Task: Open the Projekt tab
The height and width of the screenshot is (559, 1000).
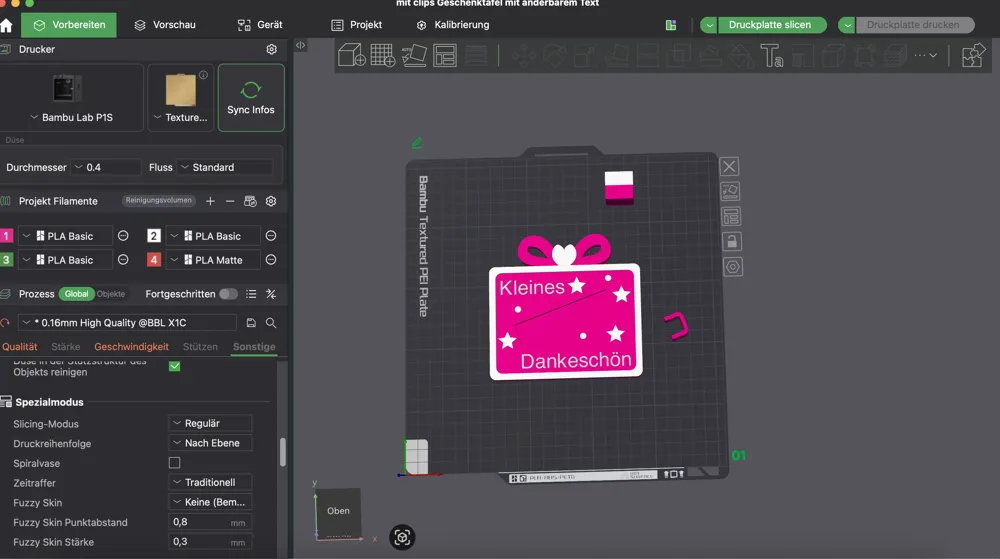Action: pos(357,25)
